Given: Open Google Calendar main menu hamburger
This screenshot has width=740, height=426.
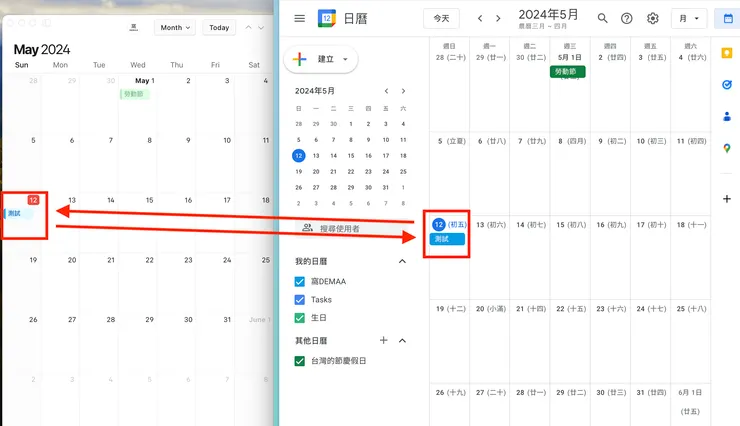Looking at the screenshot, I should [299, 18].
